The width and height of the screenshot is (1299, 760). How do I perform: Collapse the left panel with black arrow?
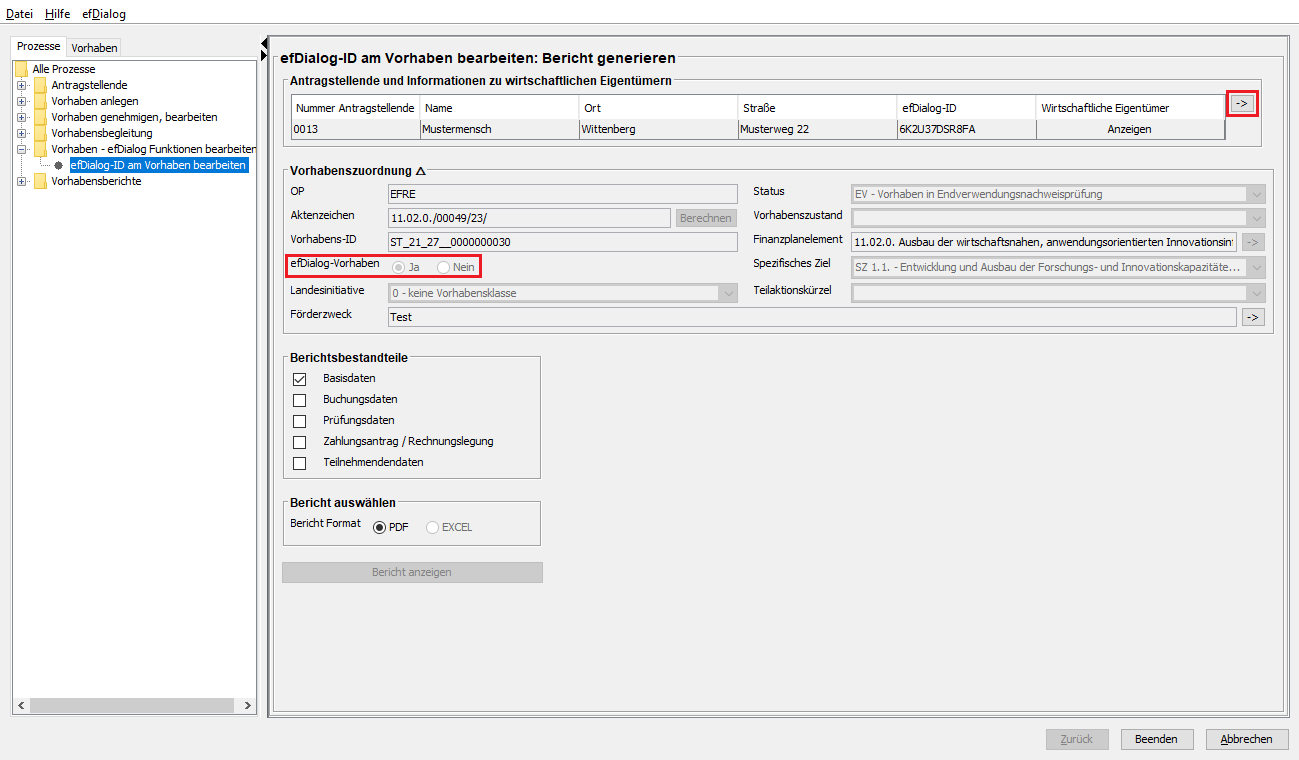(264, 42)
